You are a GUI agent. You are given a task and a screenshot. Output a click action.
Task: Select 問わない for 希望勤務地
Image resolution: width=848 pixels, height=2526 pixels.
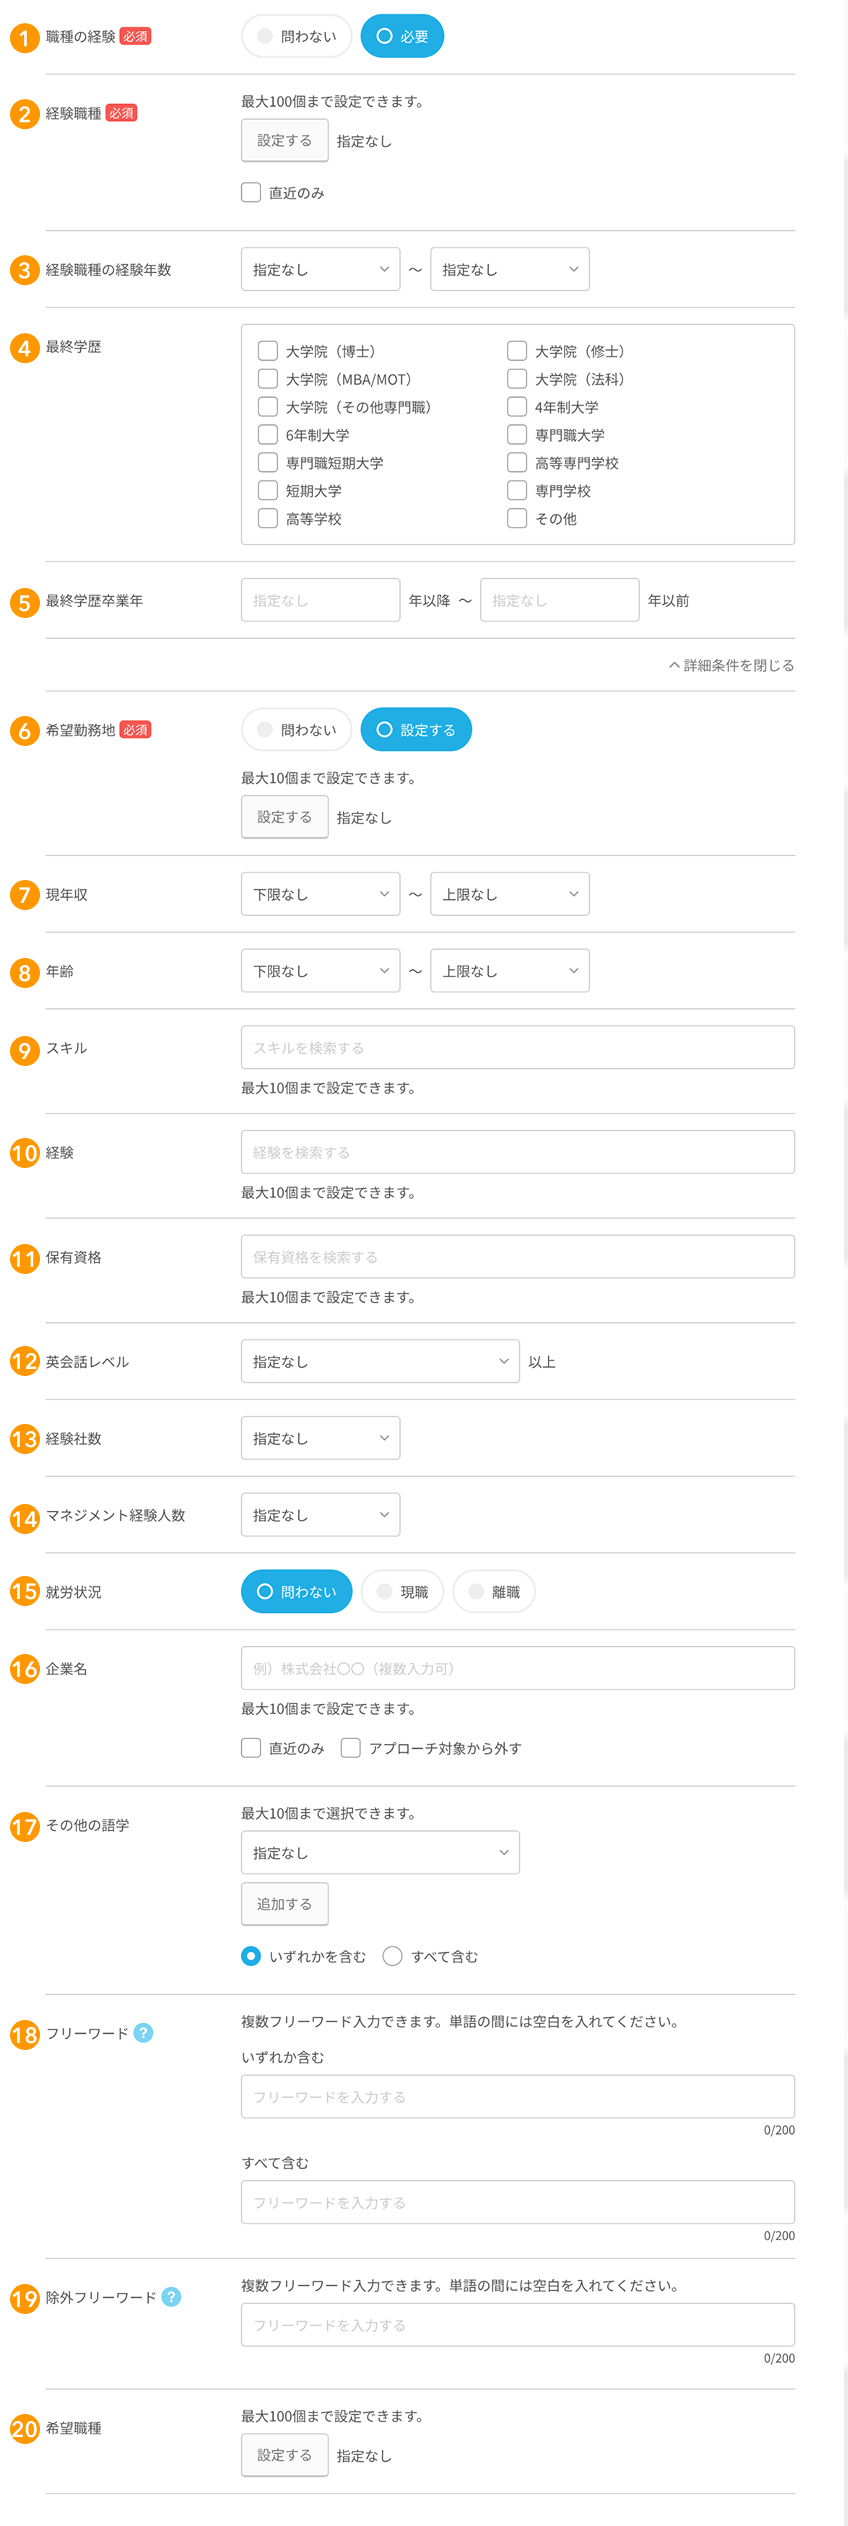tap(297, 730)
